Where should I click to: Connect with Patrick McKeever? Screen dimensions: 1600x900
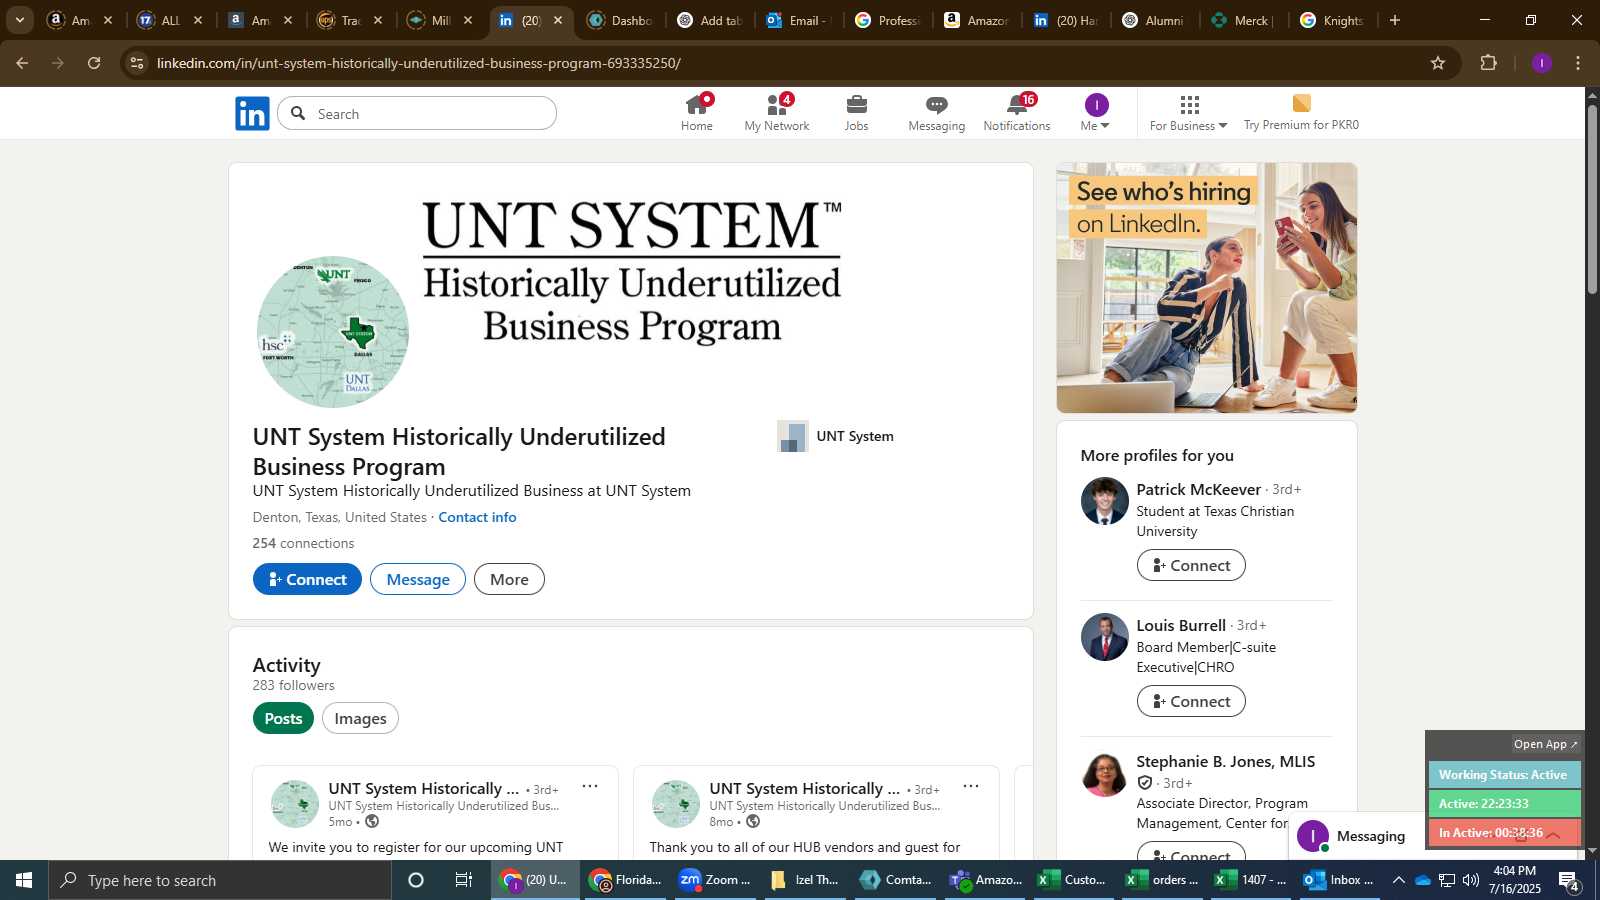(x=1191, y=565)
